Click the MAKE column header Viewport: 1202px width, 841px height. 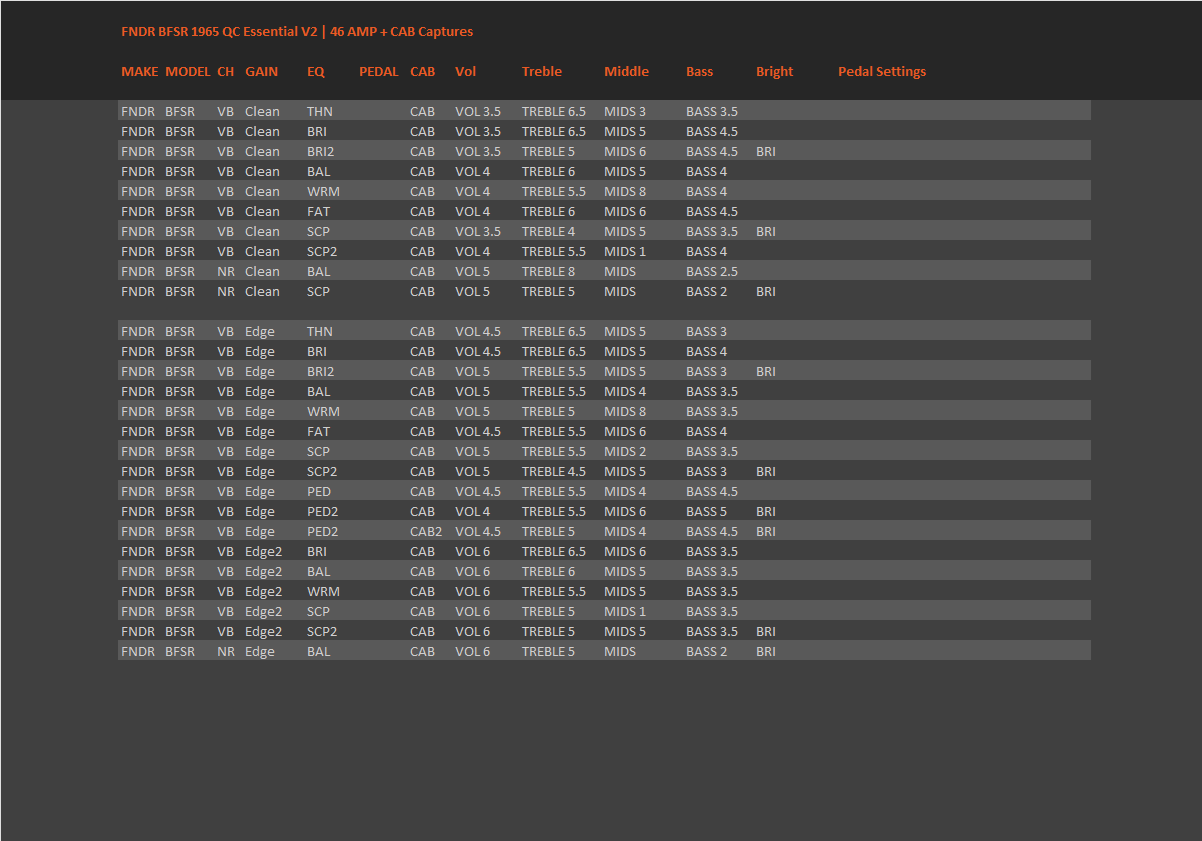click(139, 72)
